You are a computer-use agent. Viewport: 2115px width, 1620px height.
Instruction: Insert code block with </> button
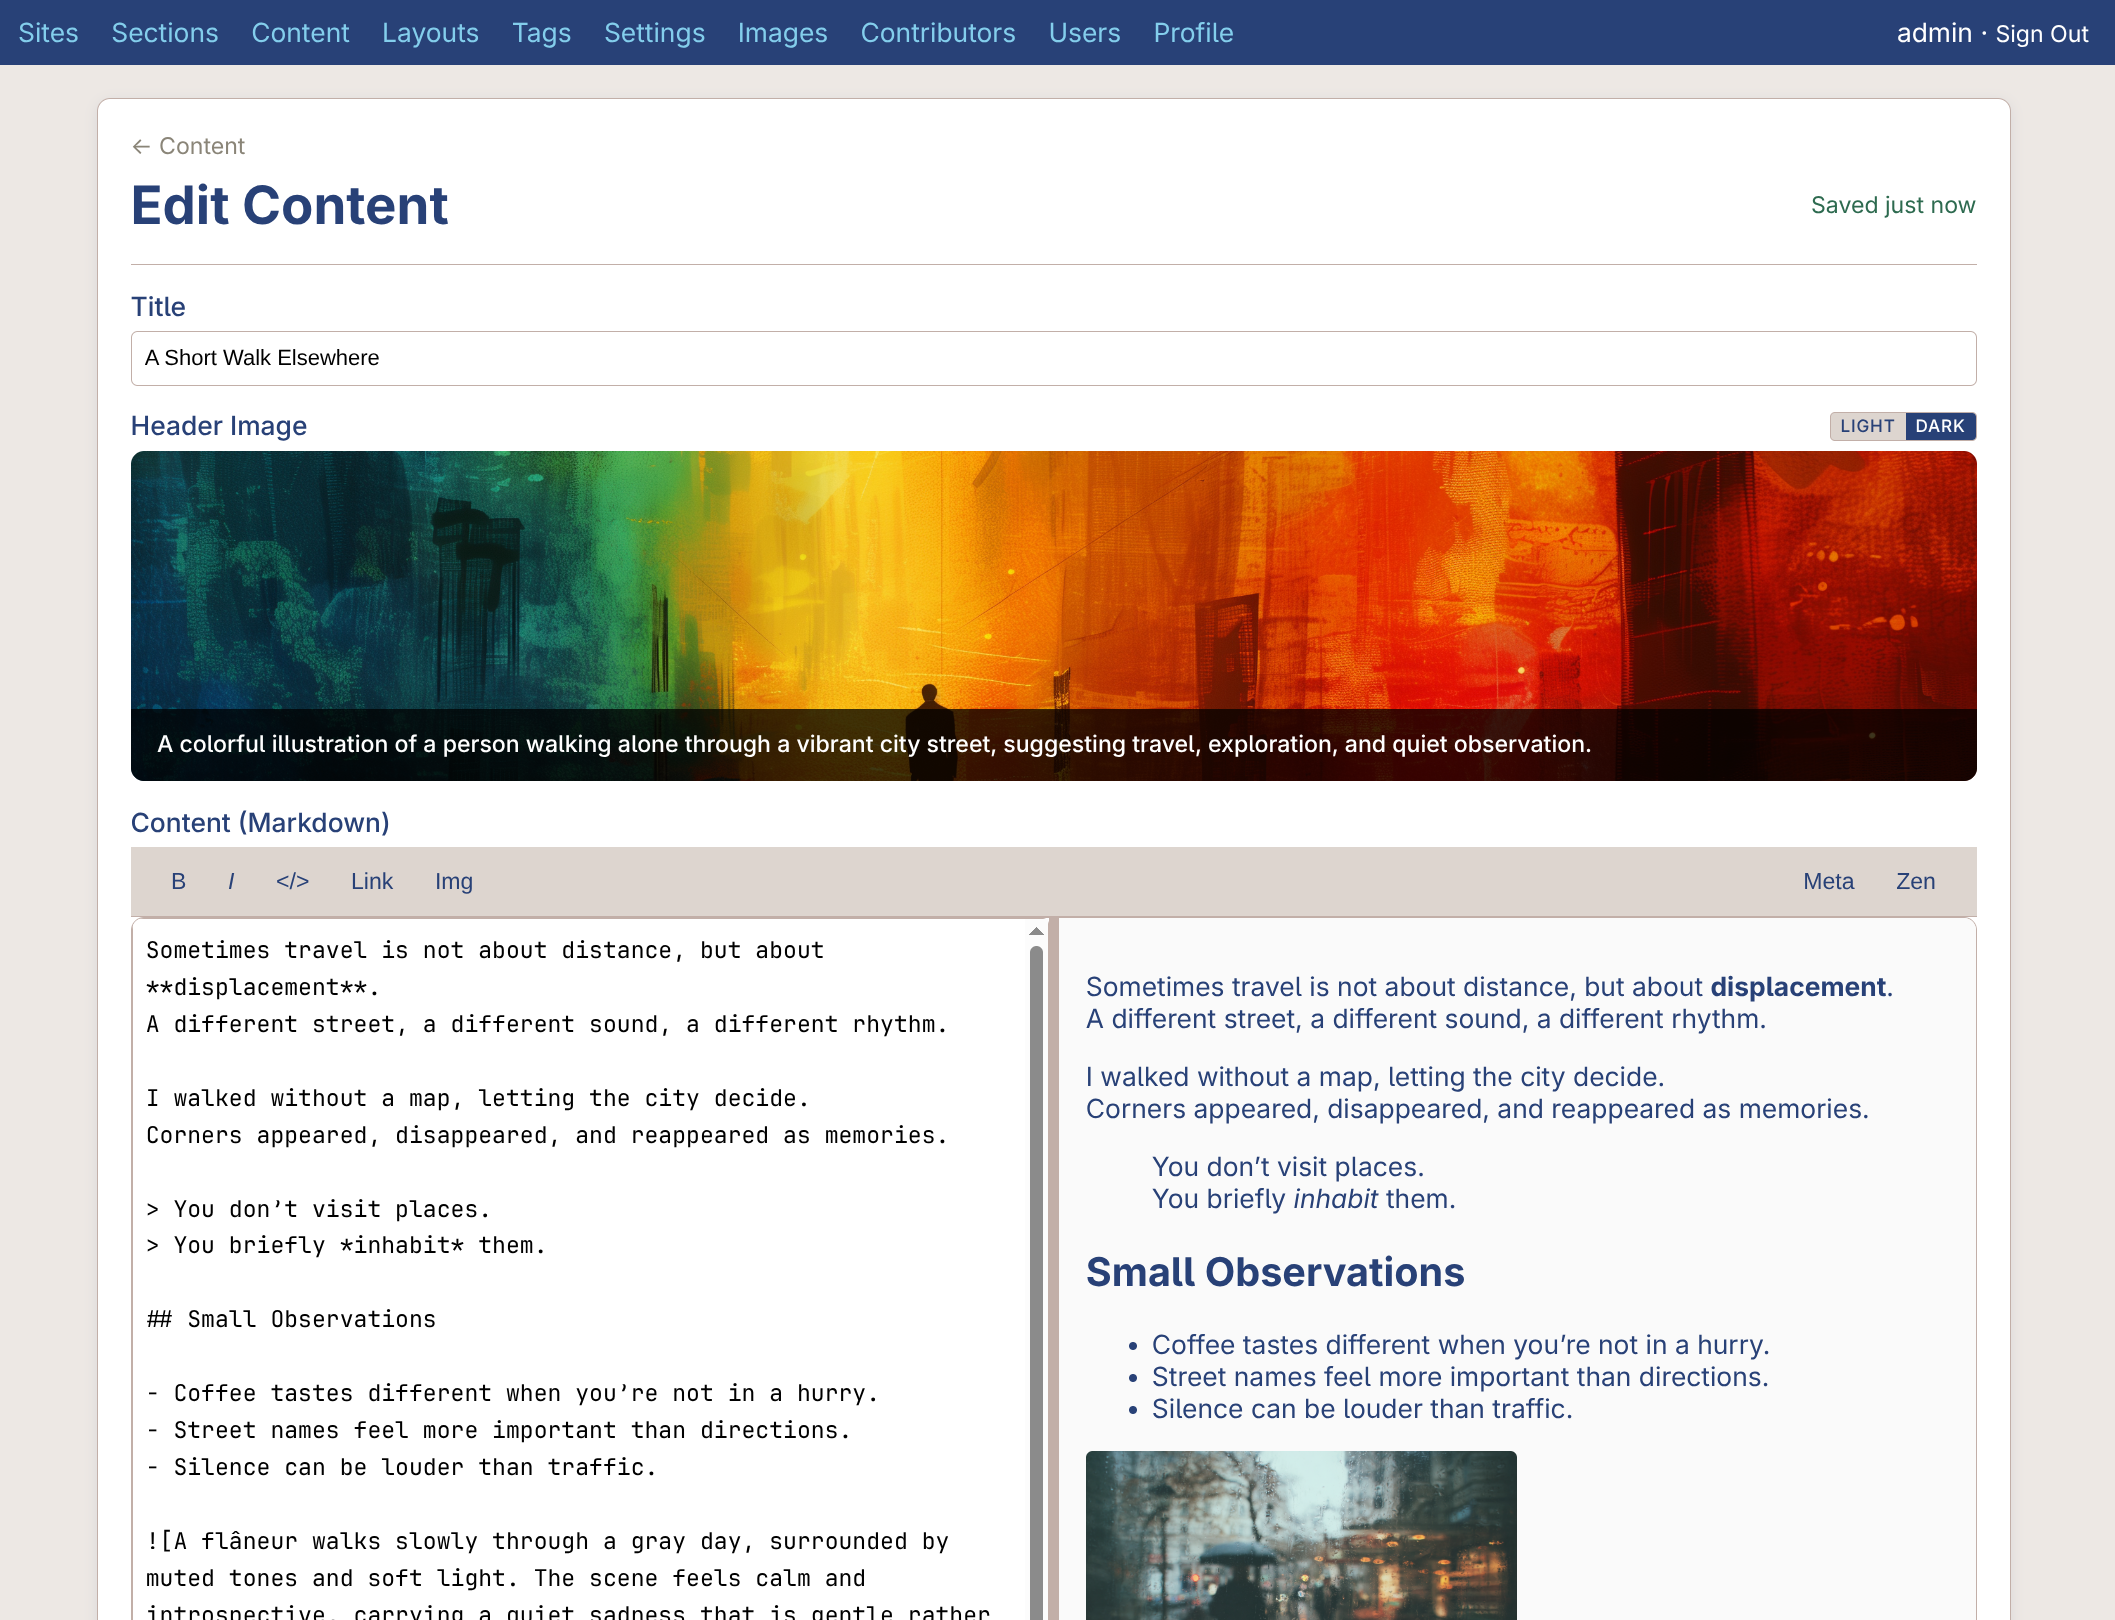pyautogui.click(x=292, y=881)
